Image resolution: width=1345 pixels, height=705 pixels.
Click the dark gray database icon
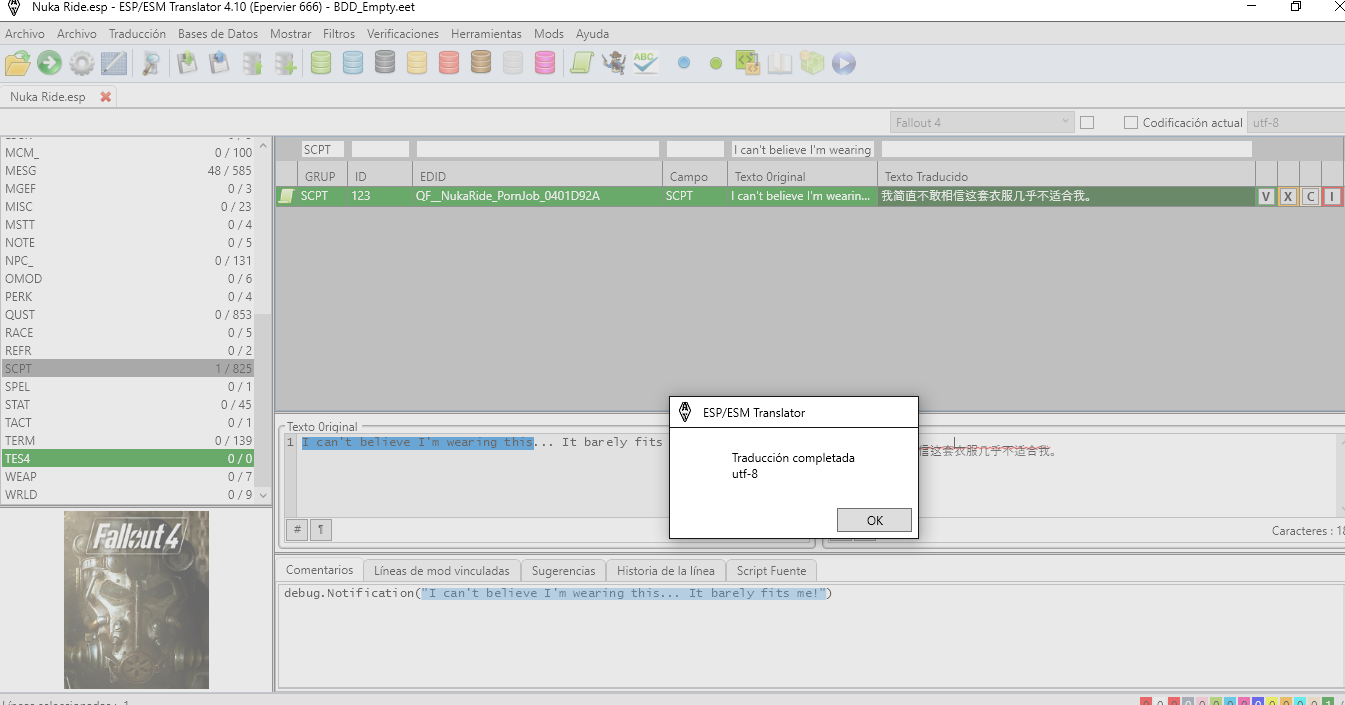point(385,64)
